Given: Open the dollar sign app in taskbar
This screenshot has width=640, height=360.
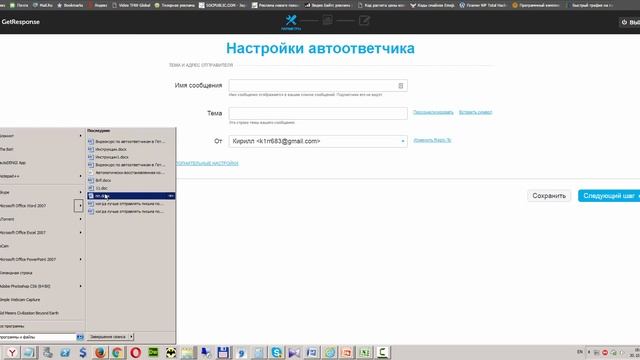Looking at the screenshot, I should pyautogui.click(x=83, y=352).
